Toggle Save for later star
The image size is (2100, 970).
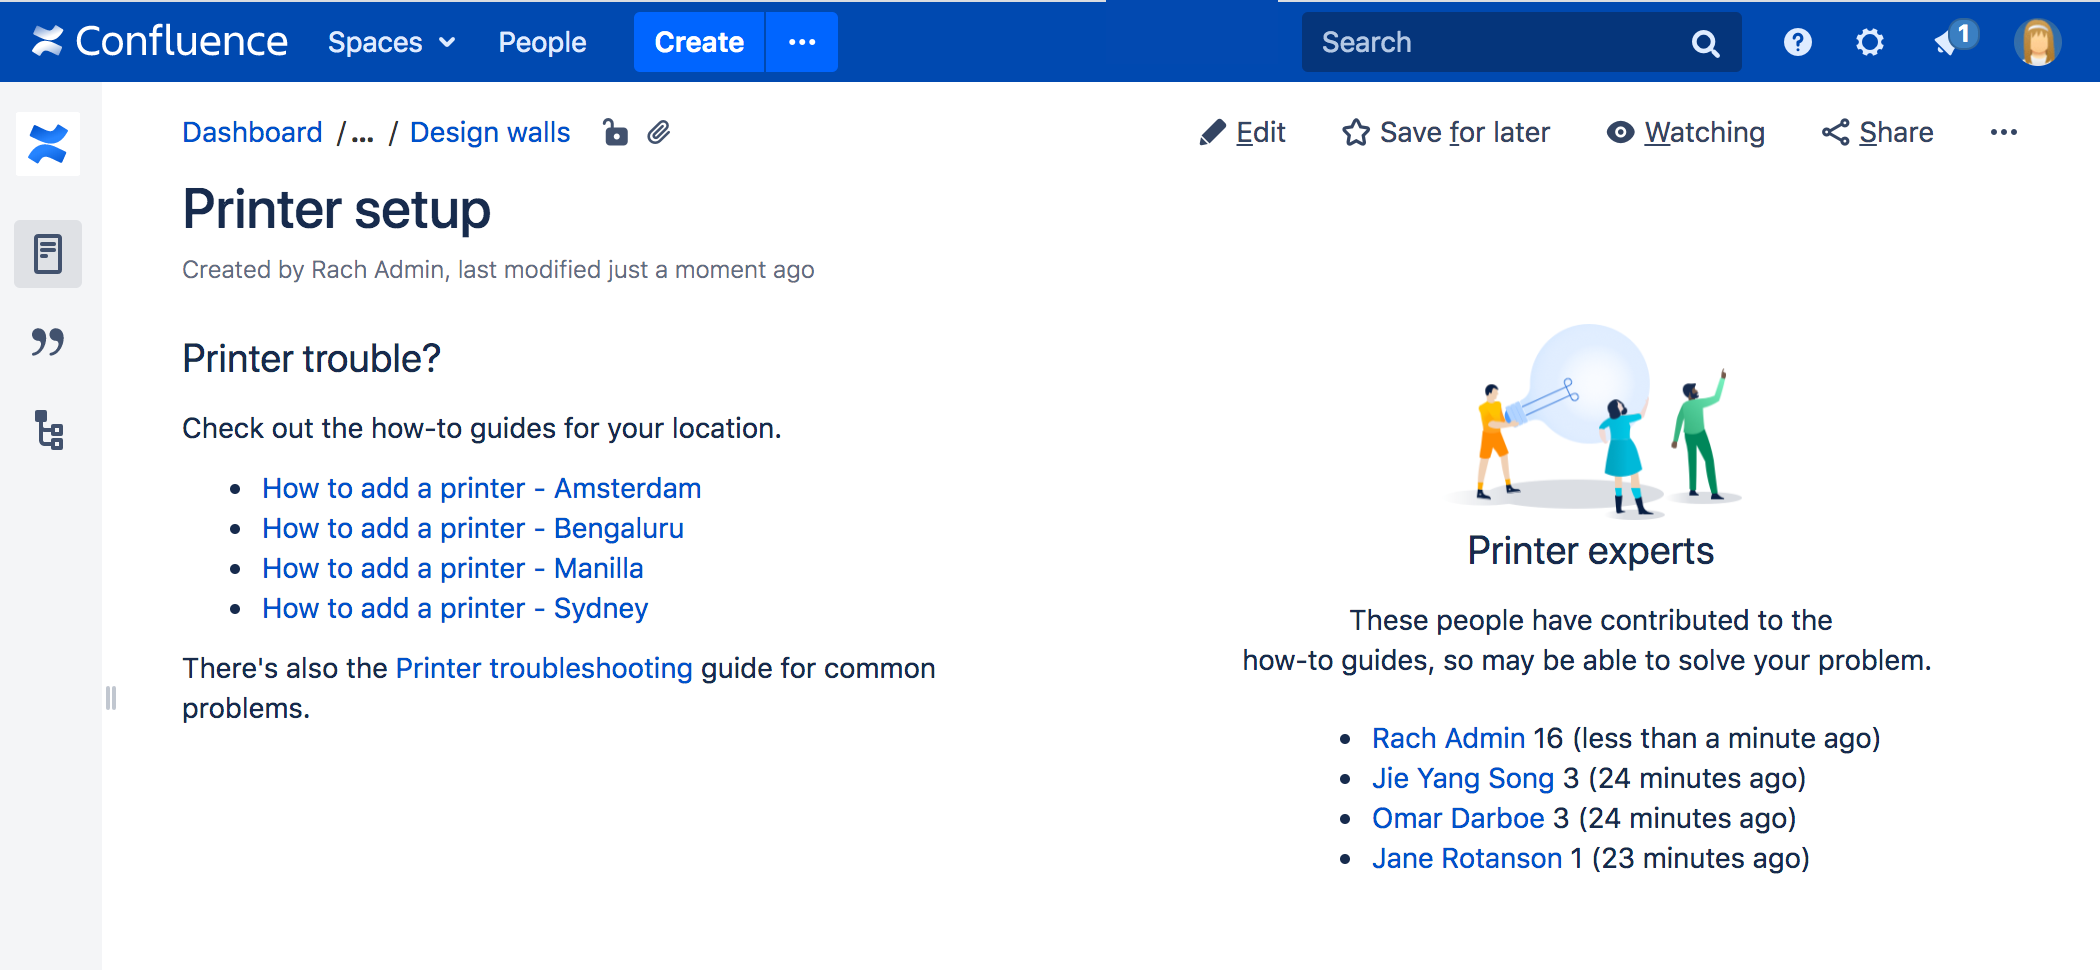(x=1446, y=133)
